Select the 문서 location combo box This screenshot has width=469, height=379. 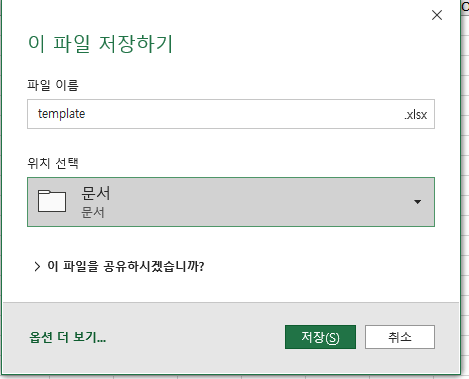pos(231,202)
